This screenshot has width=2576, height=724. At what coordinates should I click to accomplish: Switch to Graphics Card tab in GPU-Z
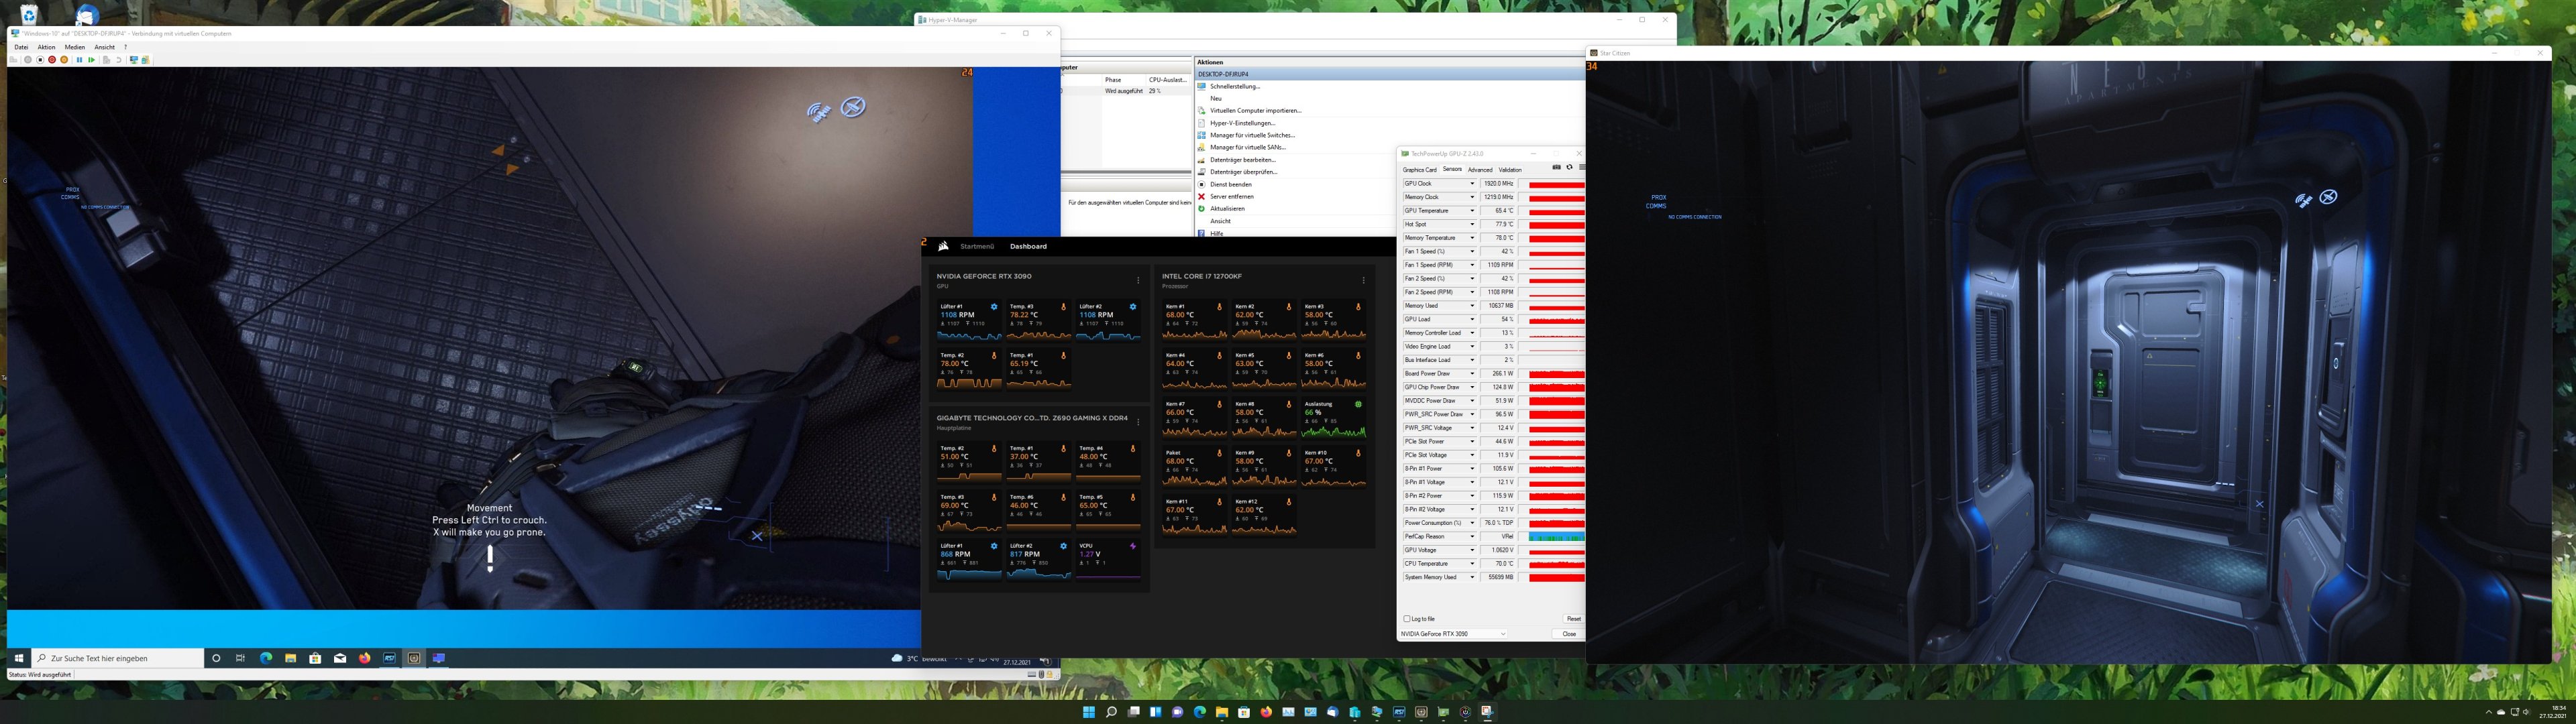point(1419,170)
